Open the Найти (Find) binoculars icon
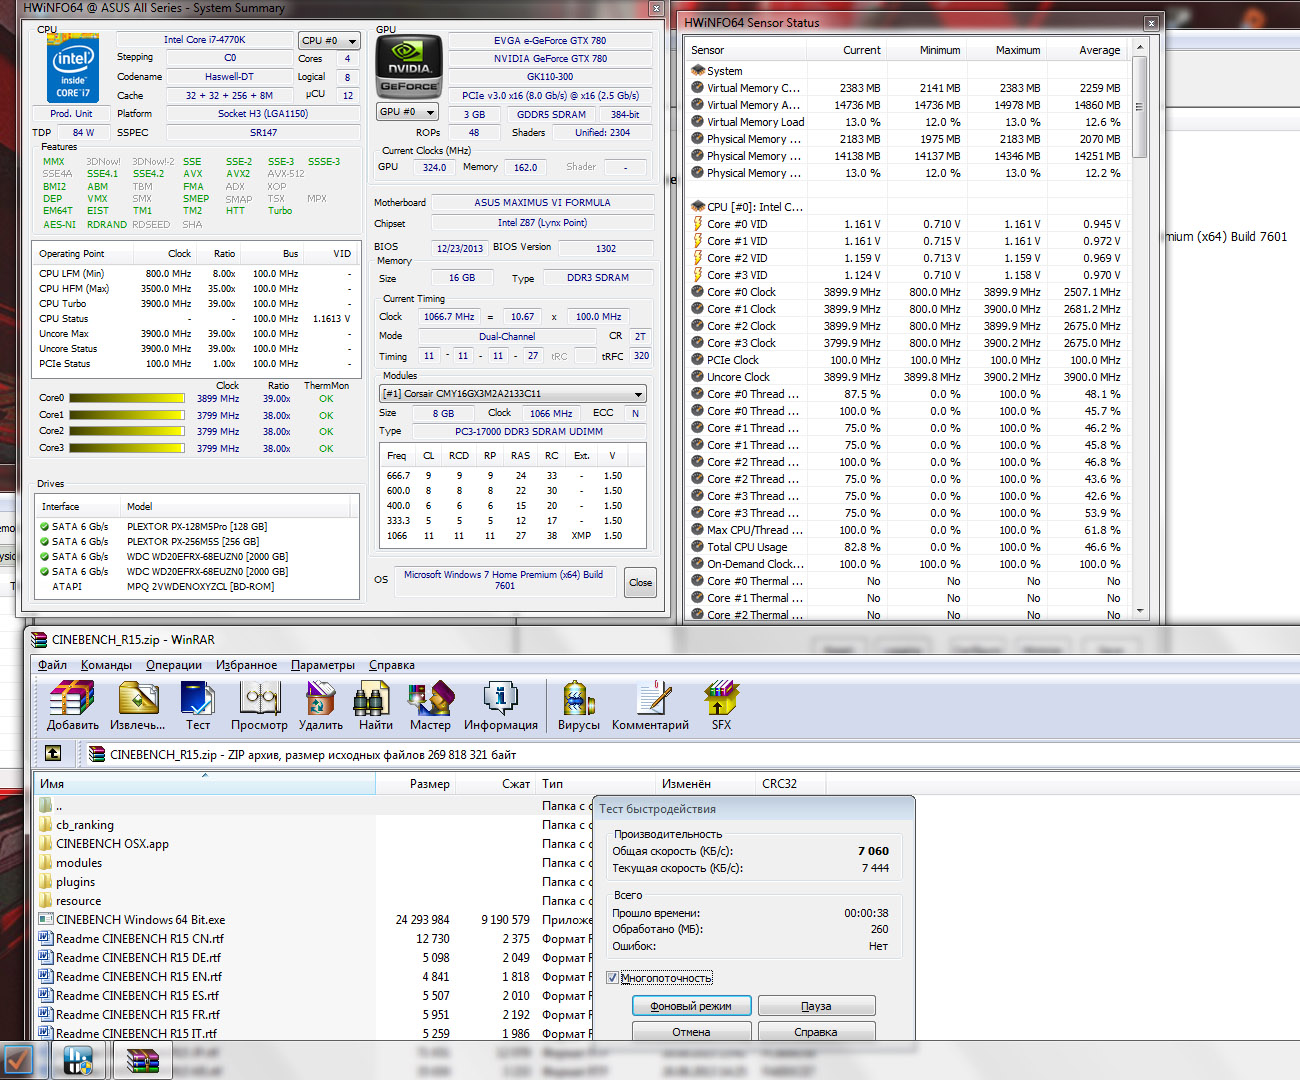 pyautogui.click(x=373, y=698)
